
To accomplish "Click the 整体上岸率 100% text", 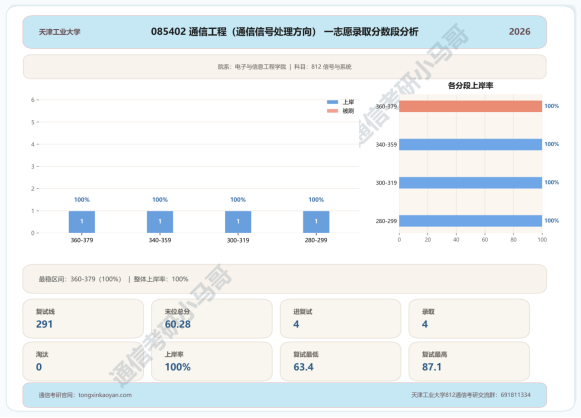I will [161, 279].
